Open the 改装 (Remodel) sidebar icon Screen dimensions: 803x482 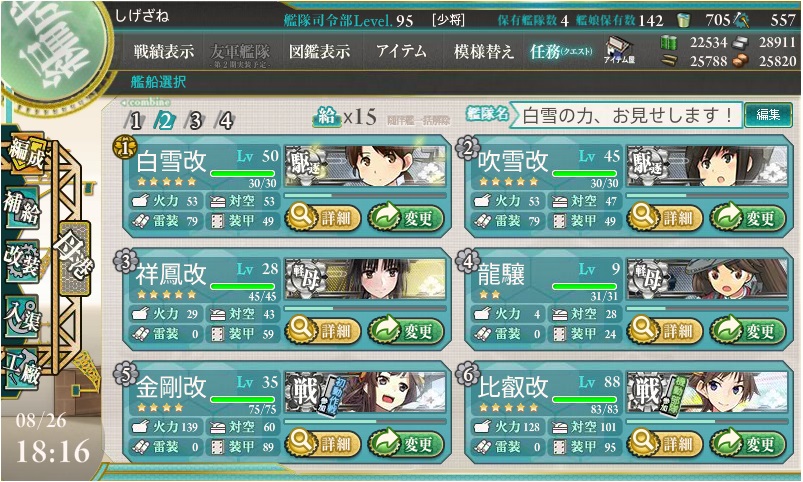pos(23,261)
